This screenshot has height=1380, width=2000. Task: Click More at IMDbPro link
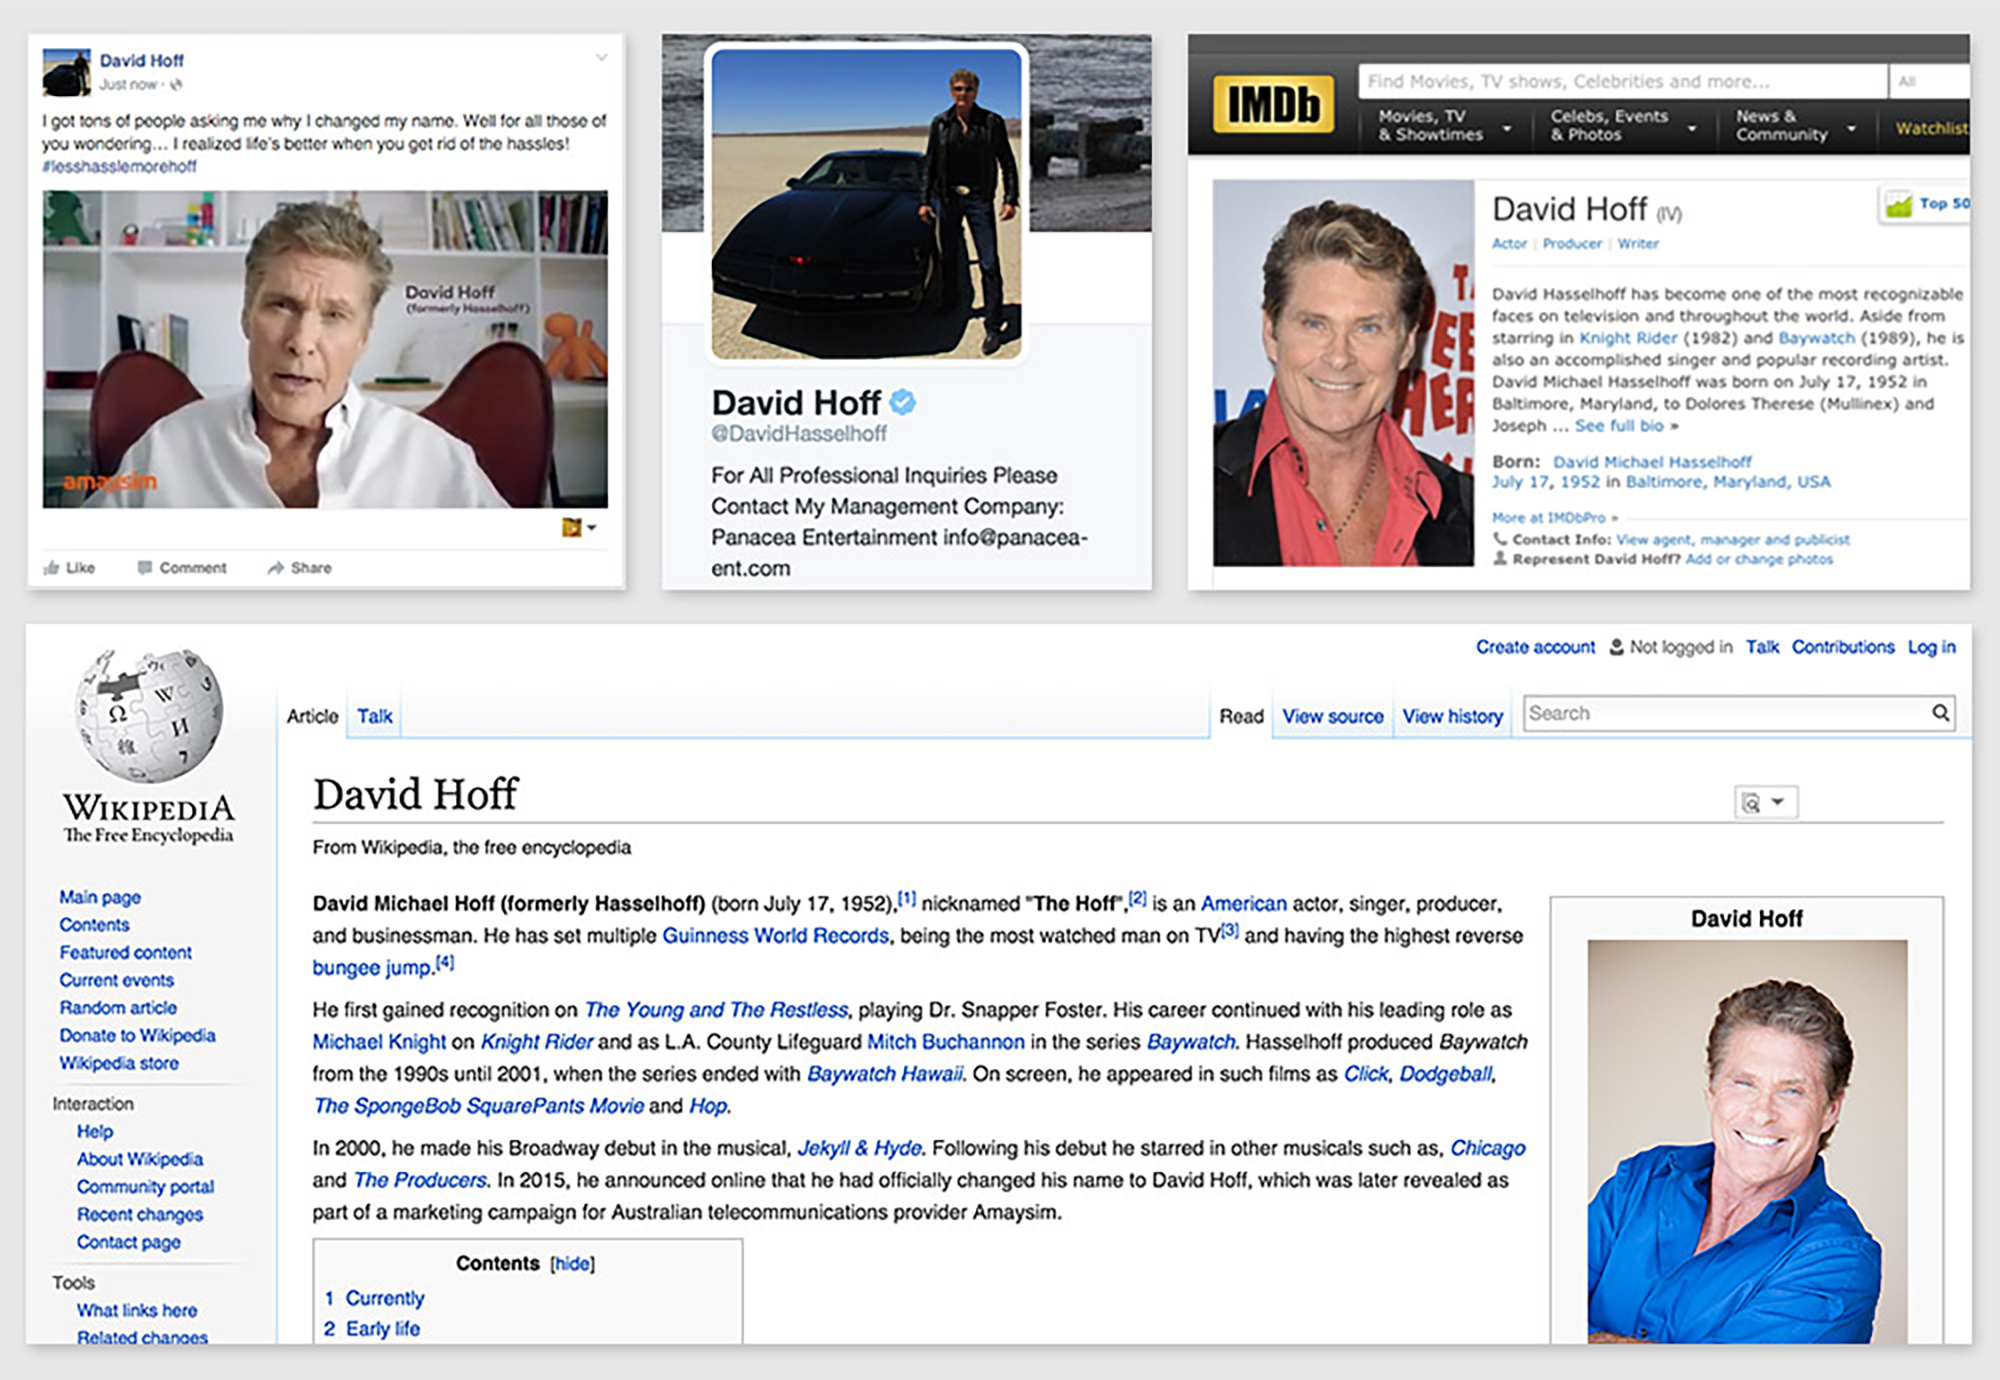tap(1554, 518)
